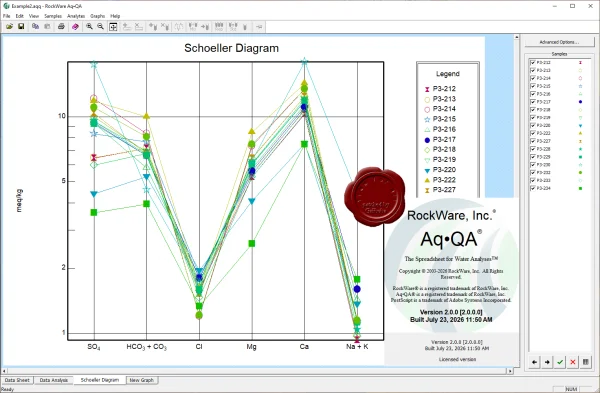Zoom out with the minus magnifier icon
The height and width of the screenshot is (393, 600).
click(x=101, y=26)
